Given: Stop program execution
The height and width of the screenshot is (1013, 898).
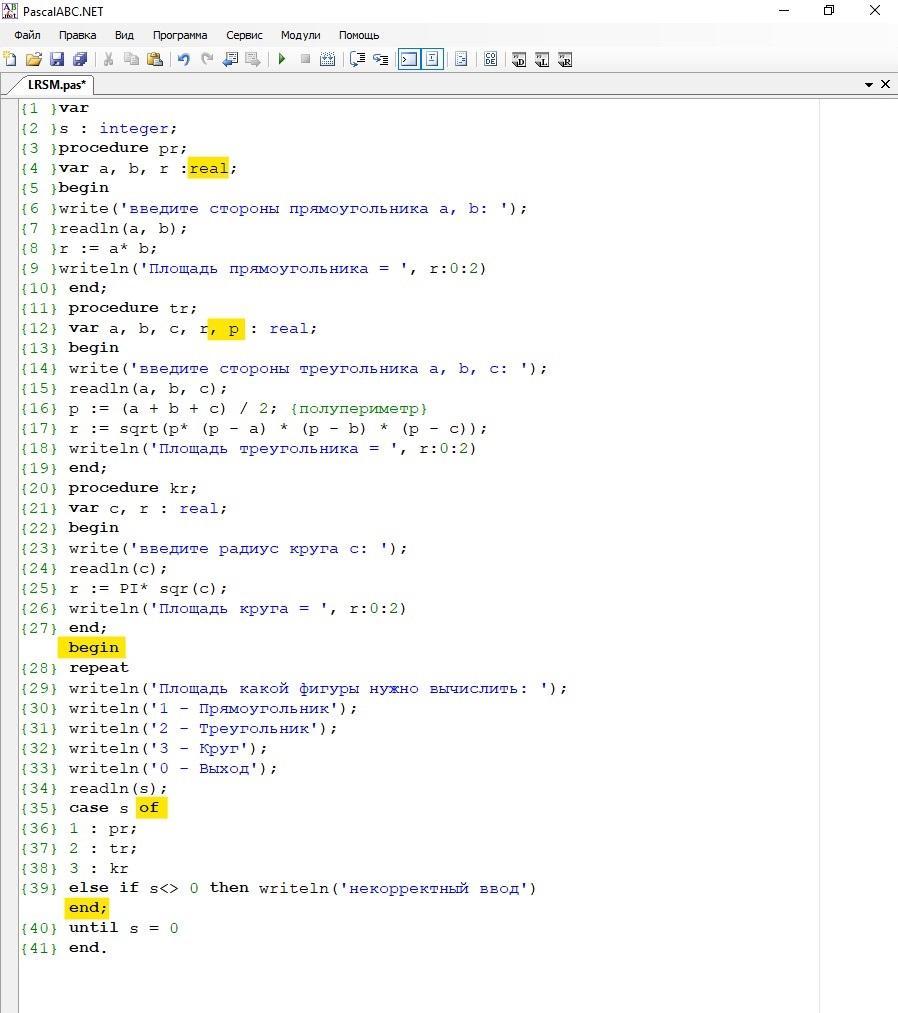Looking at the screenshot, I should pos(306,59).
